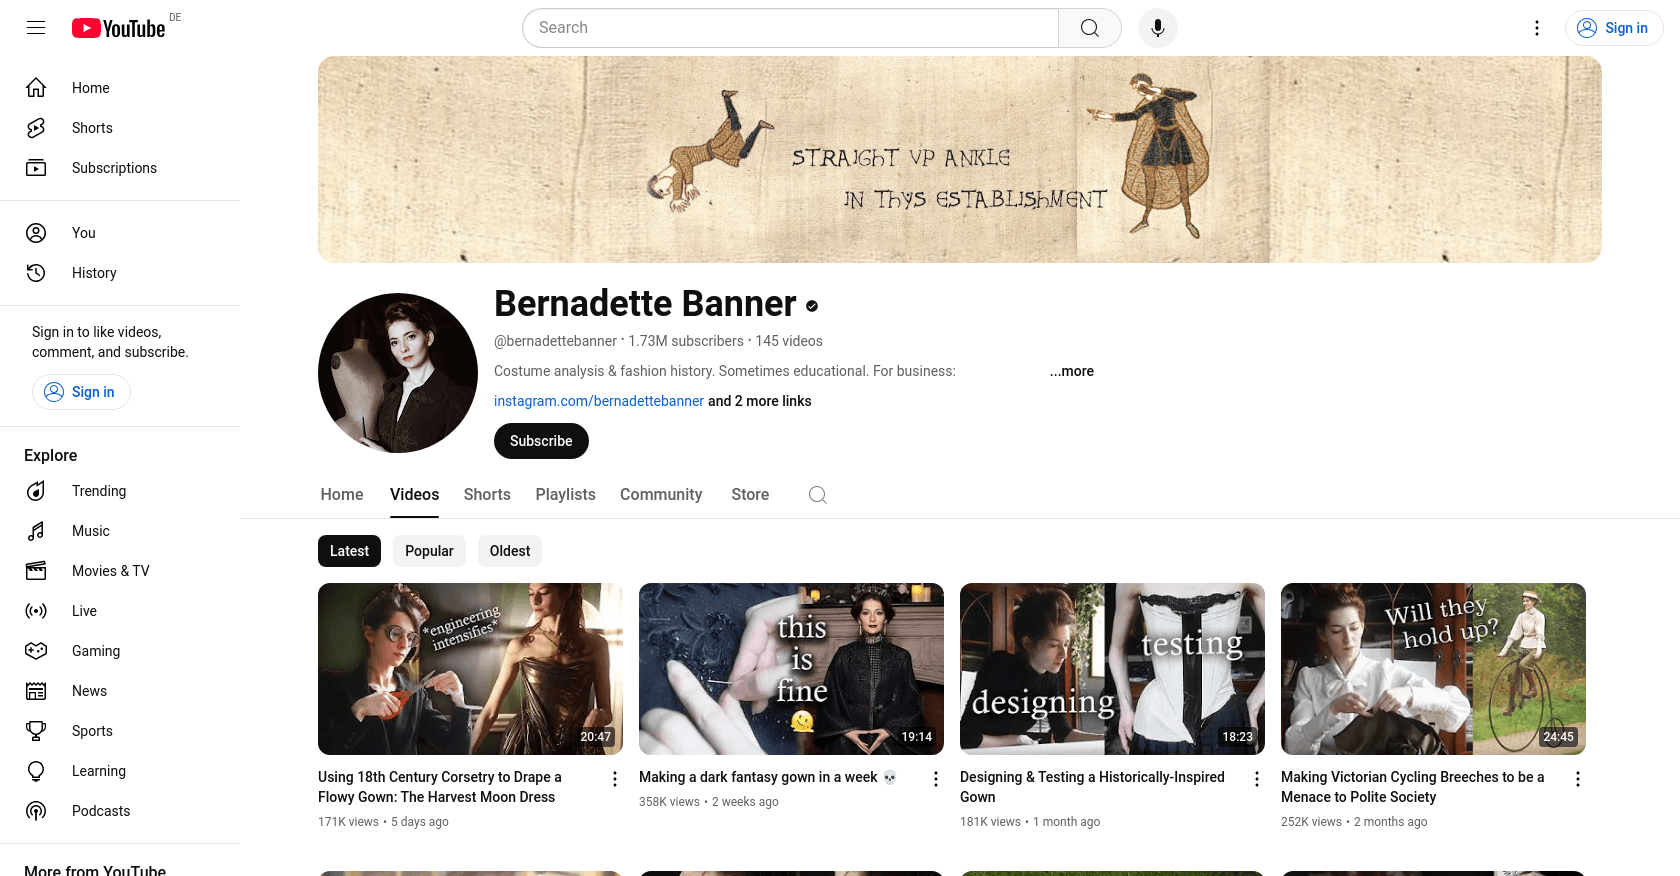The height and width of the screenshot is (876, 1680).
Task: Expand channel description with ...more
Action: pyautogui.click(x=1071, y=371)
